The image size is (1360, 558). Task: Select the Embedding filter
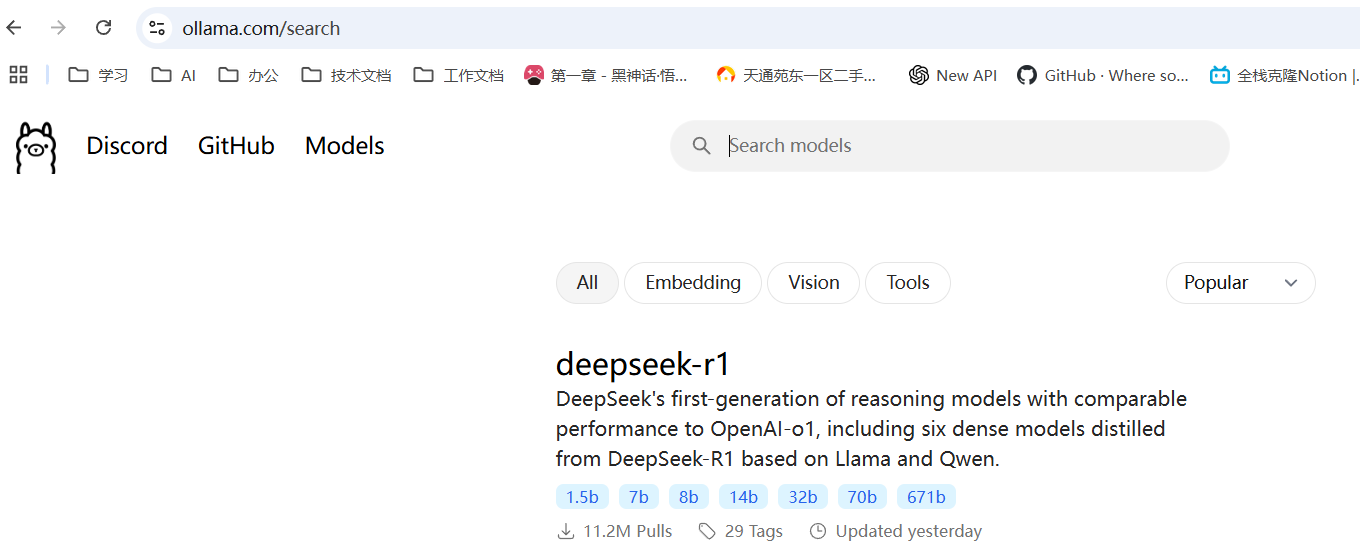point(693,283)
